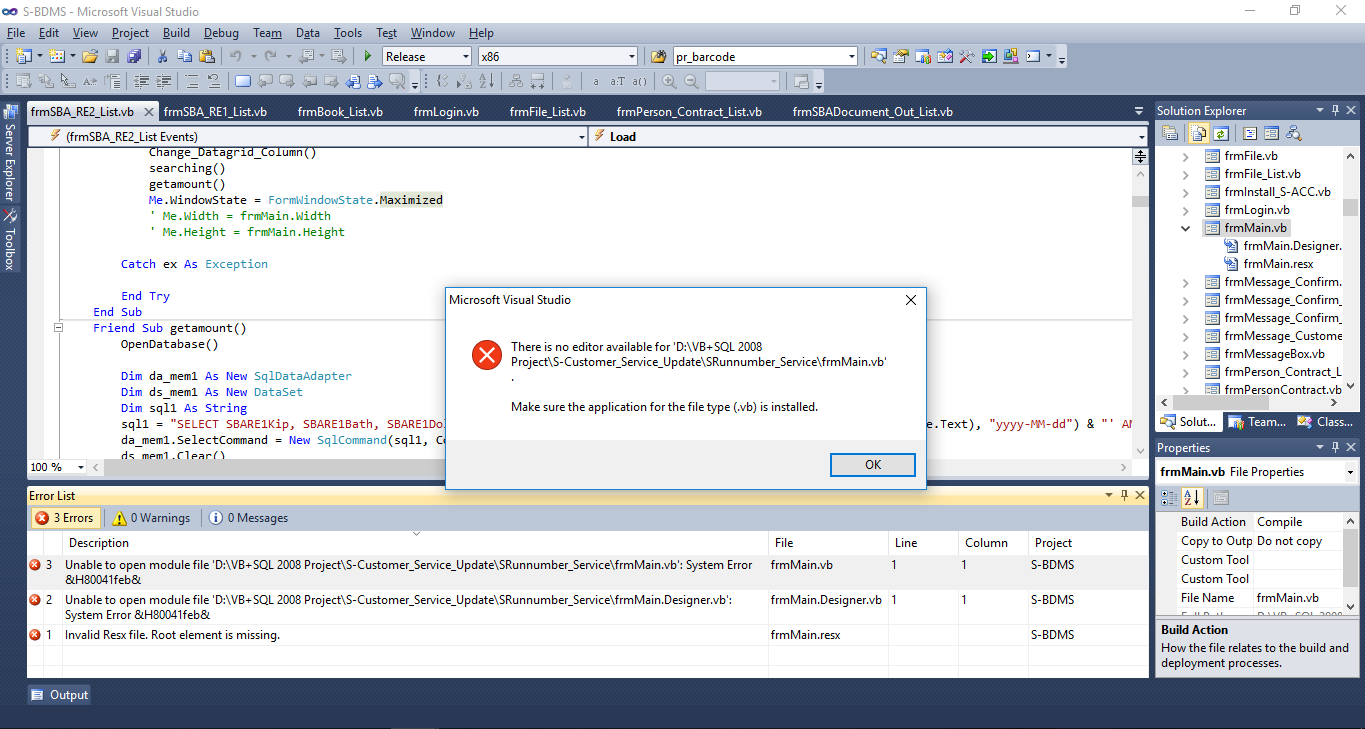Pin the Properties panel

(x=1333, y=447)
